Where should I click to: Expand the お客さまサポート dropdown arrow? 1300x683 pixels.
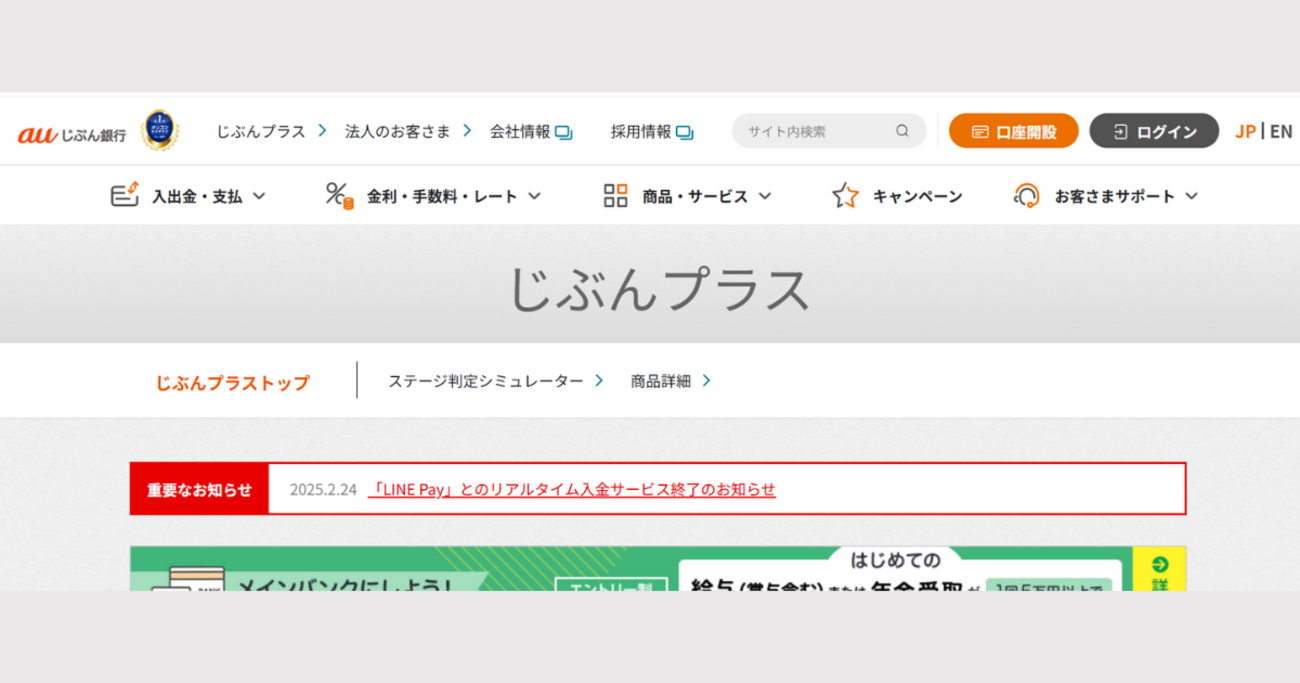point(1191,196)
